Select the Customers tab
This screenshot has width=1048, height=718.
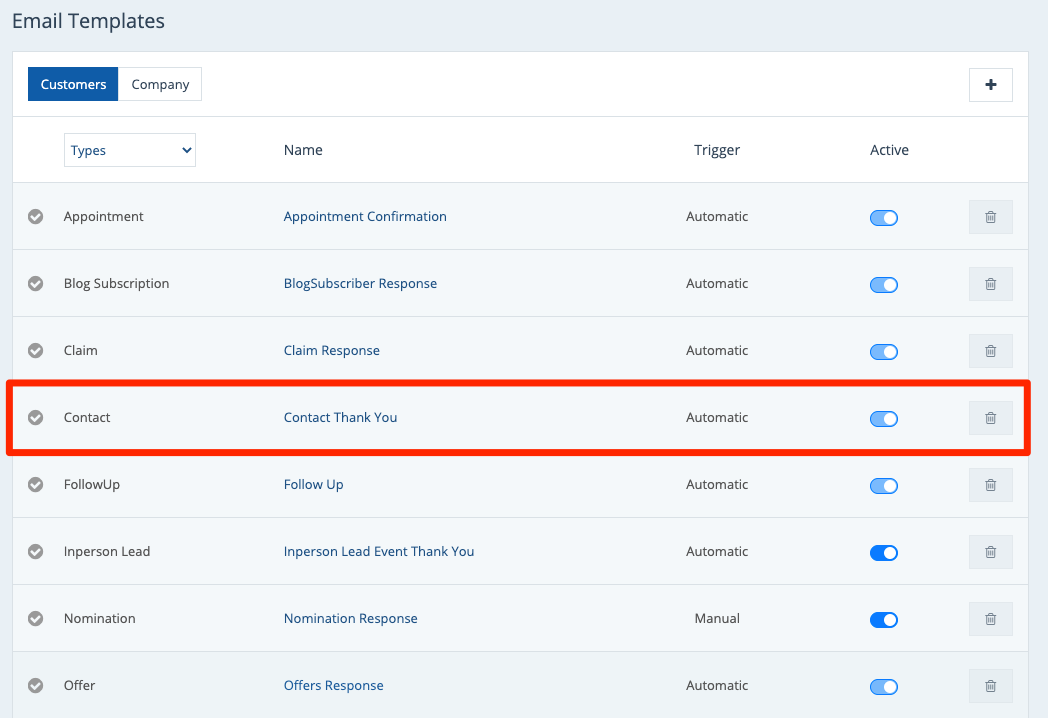73,85
